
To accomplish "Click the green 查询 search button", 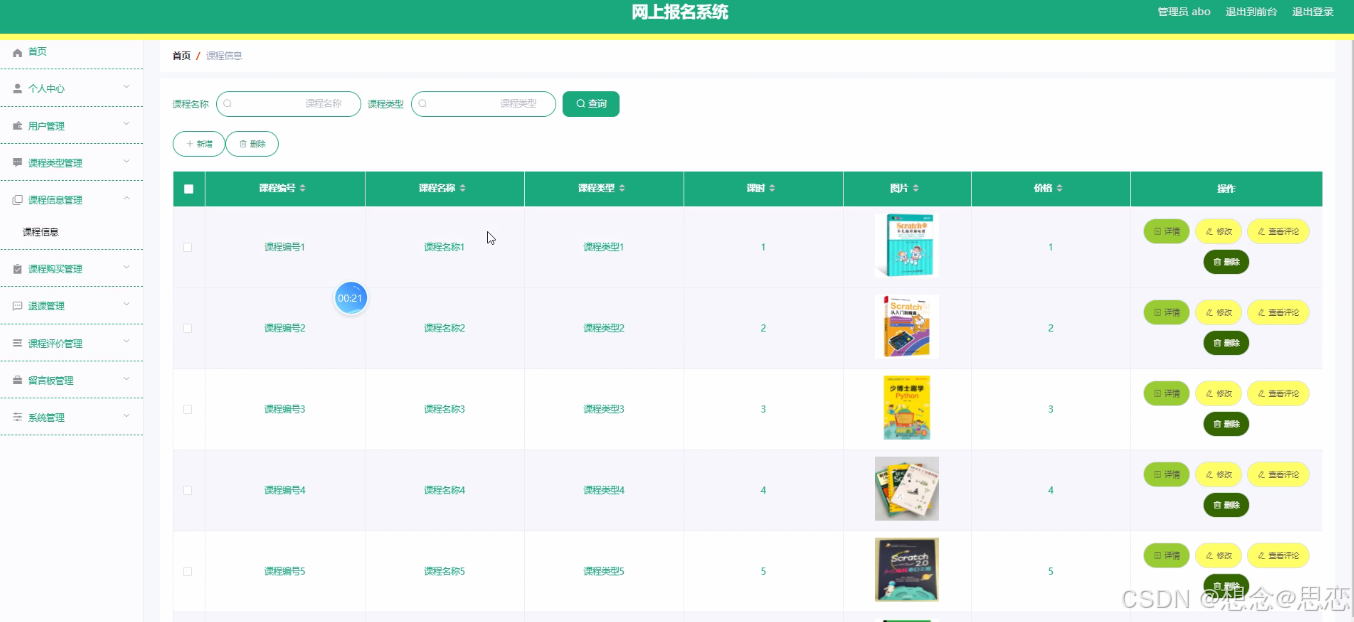I will (x=590, y=103).
